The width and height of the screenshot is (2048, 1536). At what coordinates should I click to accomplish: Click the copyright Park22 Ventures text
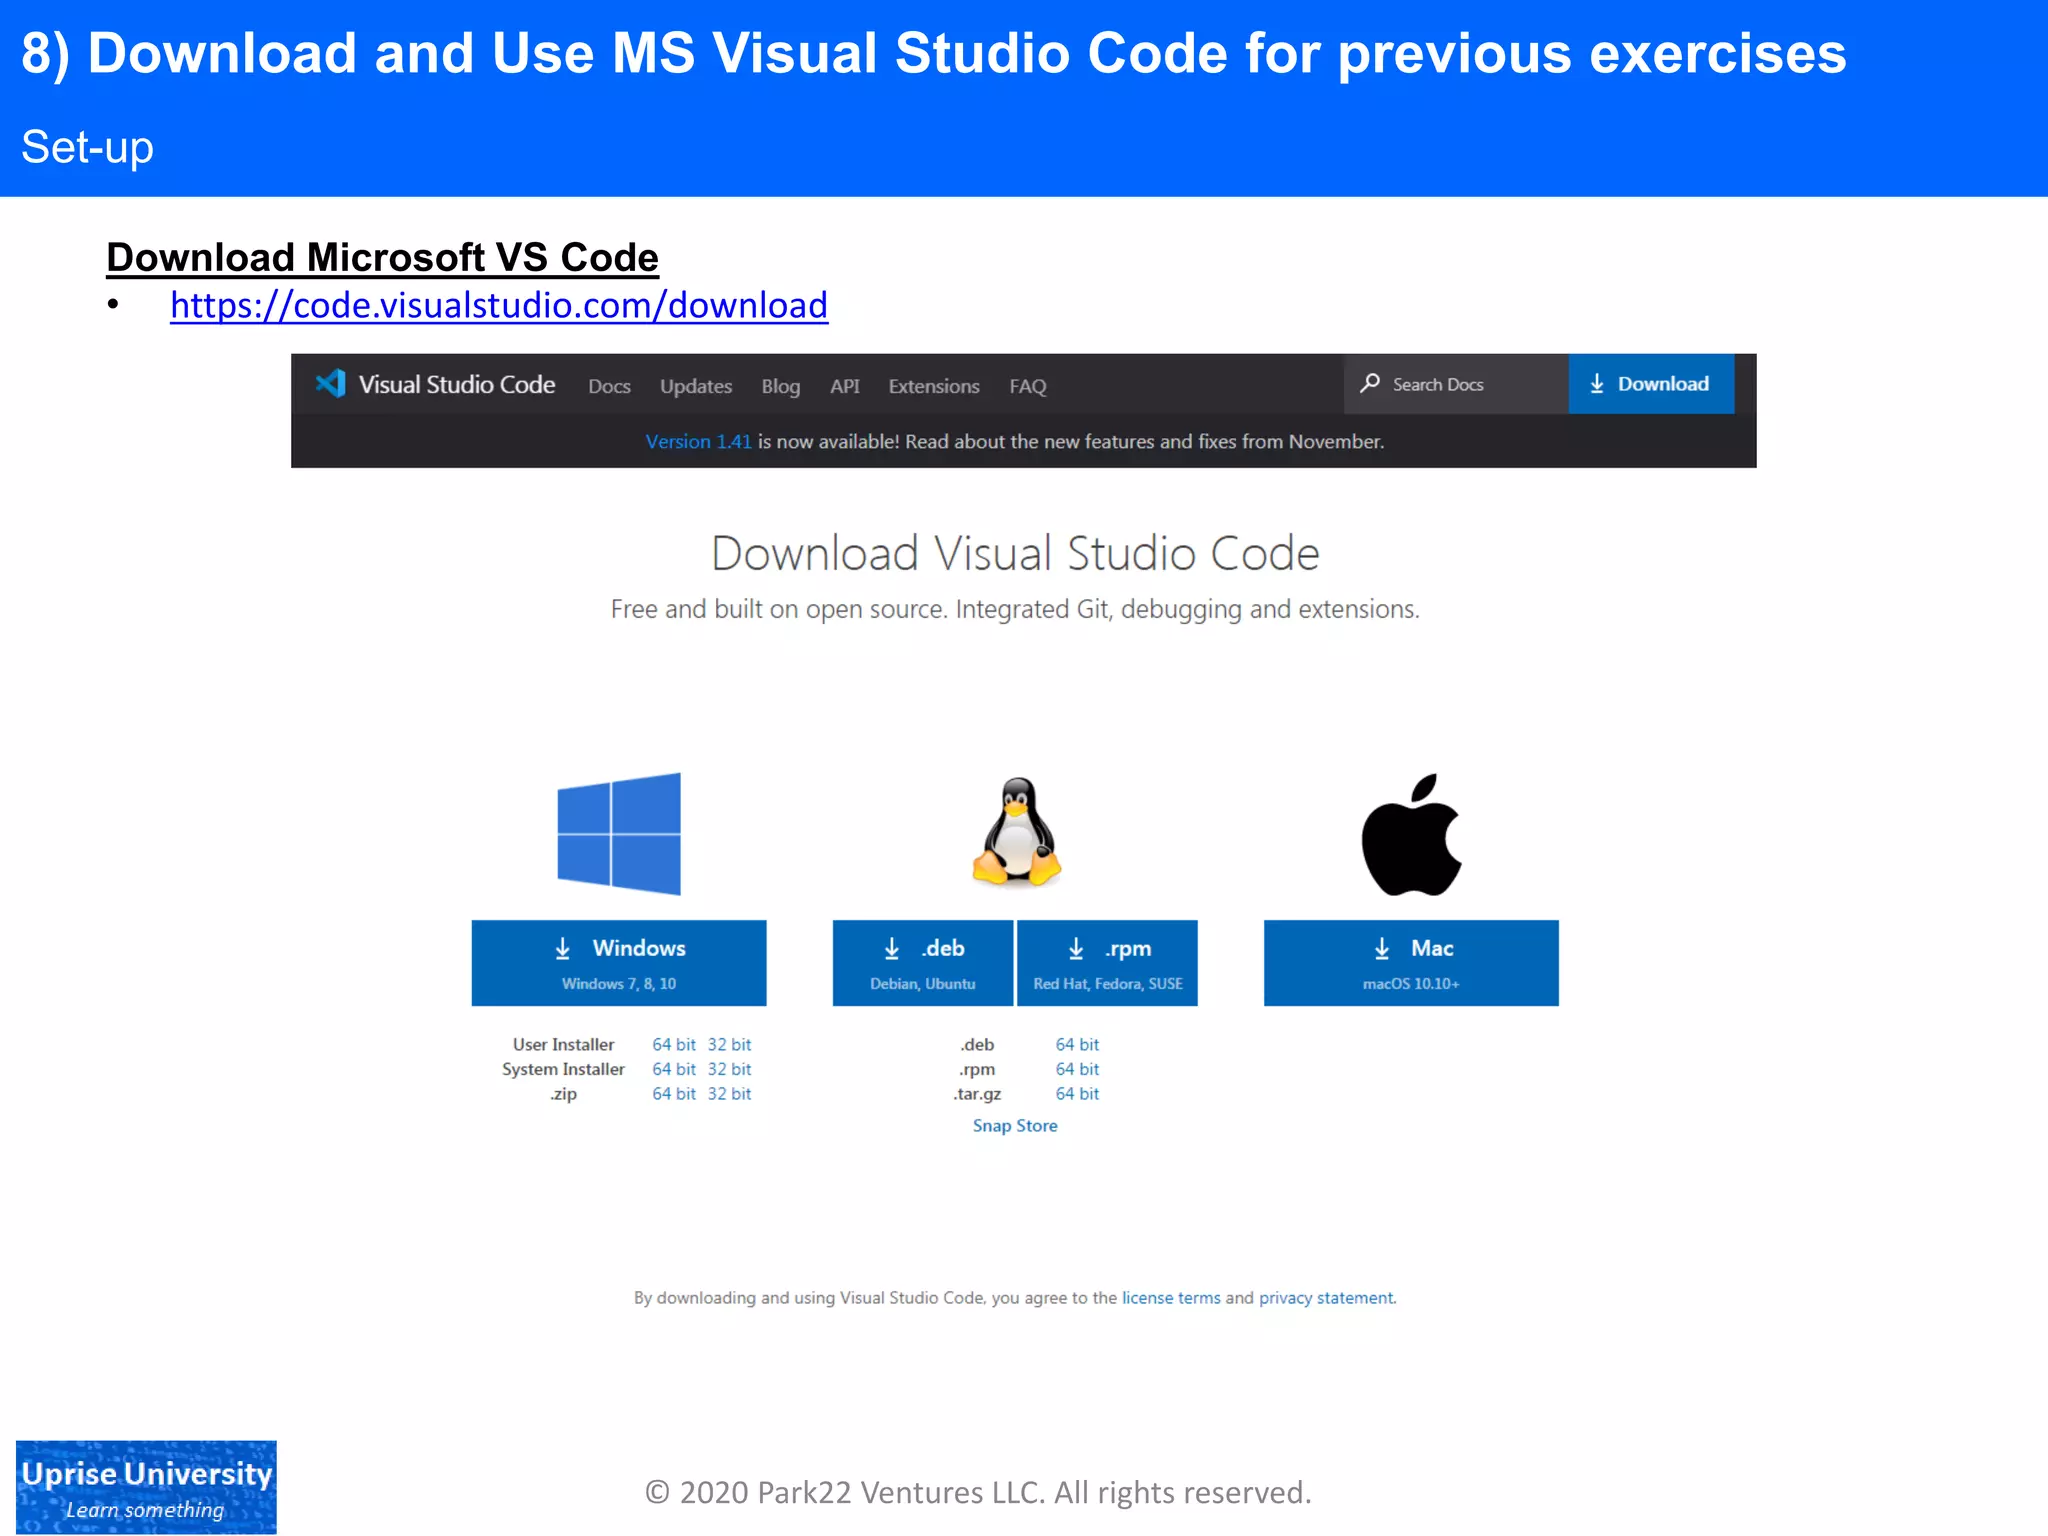pos(978,1492)
